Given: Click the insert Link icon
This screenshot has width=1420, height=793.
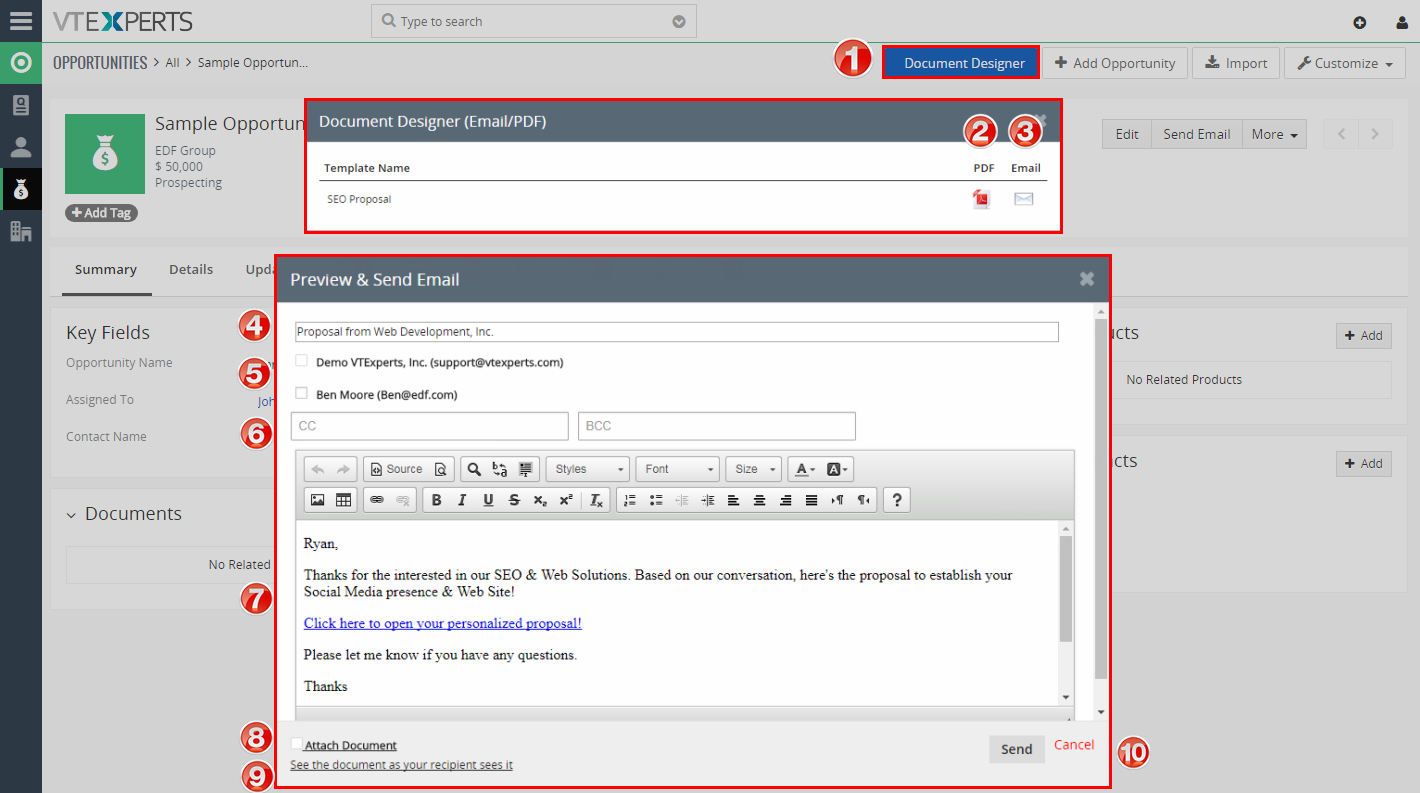Looking at the screenshot, I should (377, 500).
